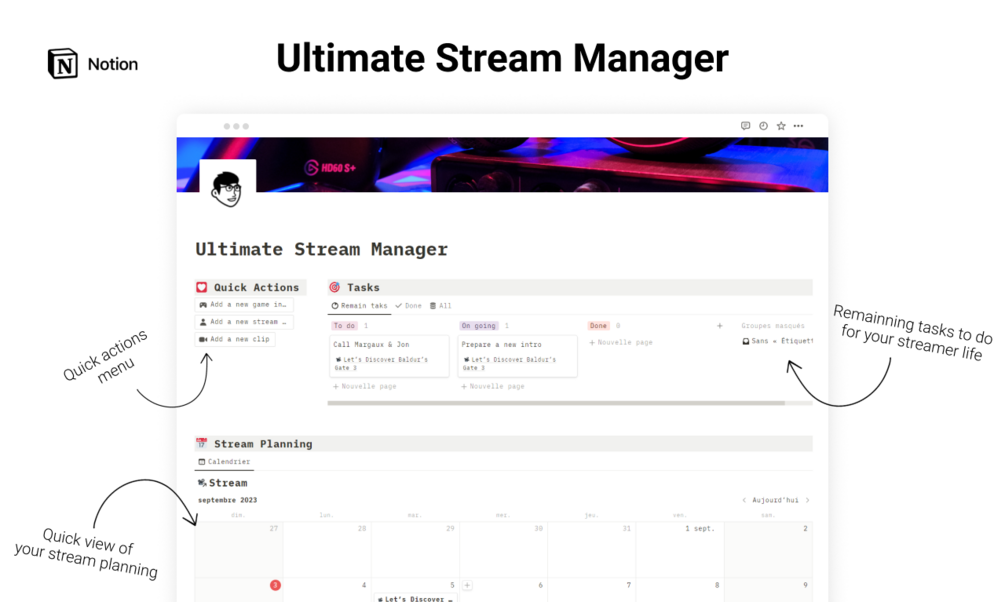Image resolution: width=1005 pixels, height=602 pixels.
Task: Switch to the Done tasks tab
Action: click(408, 306)
